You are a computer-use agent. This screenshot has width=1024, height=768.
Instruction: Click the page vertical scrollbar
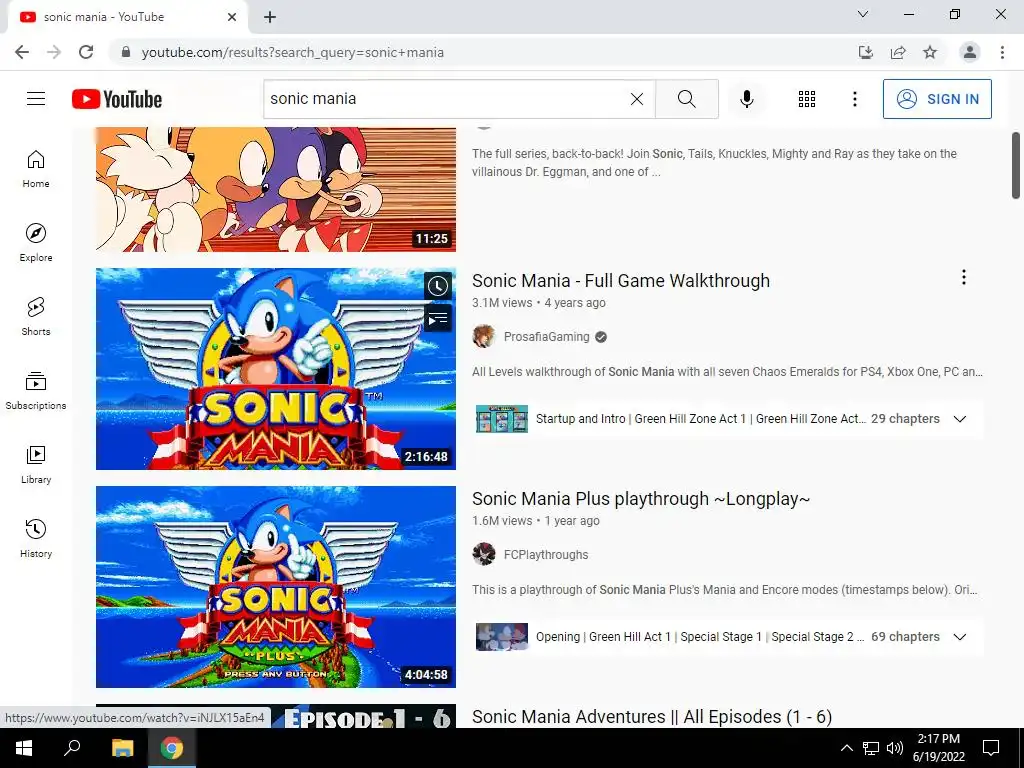(x=1016, y=165)
